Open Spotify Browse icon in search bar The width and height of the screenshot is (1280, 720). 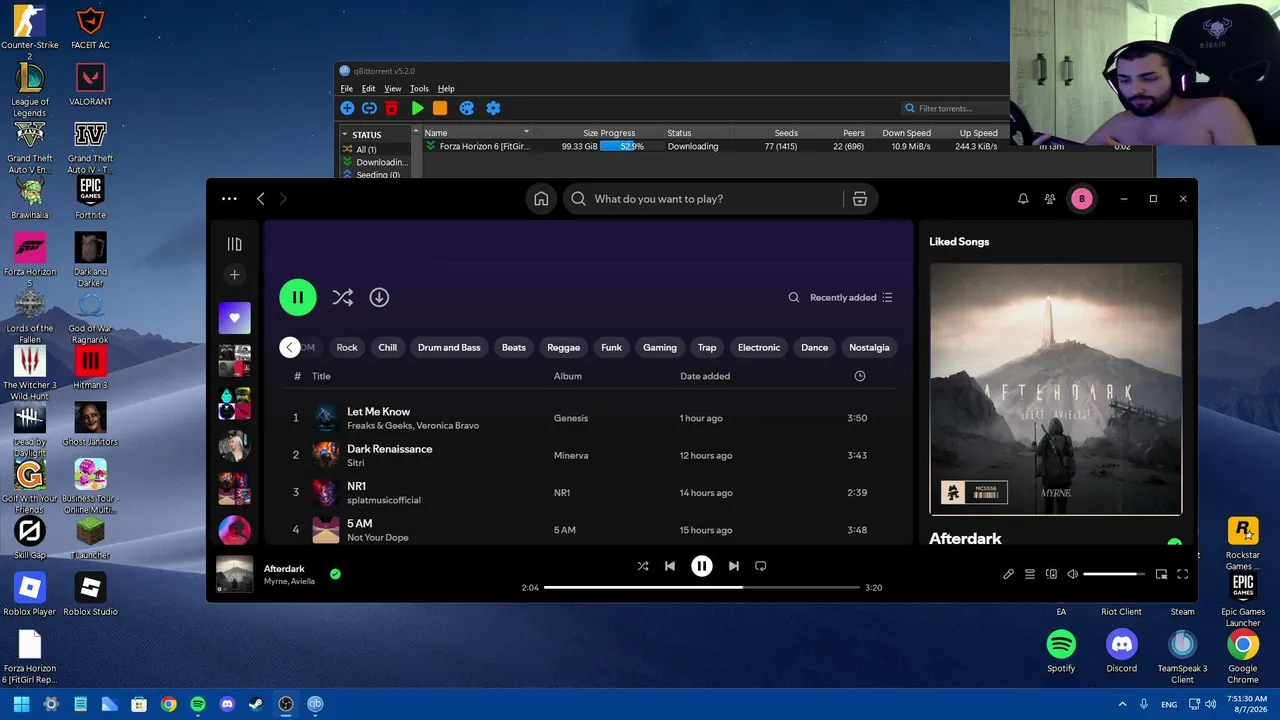tap(859, 199)
